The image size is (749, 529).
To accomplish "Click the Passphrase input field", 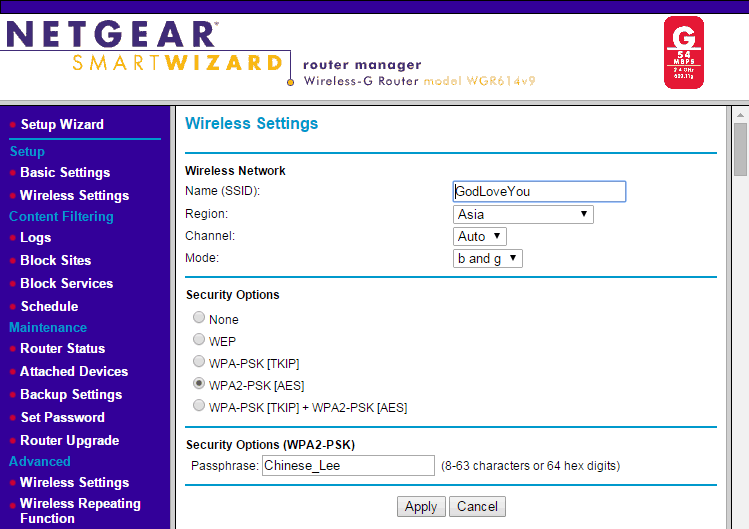I will click(347, 465).
